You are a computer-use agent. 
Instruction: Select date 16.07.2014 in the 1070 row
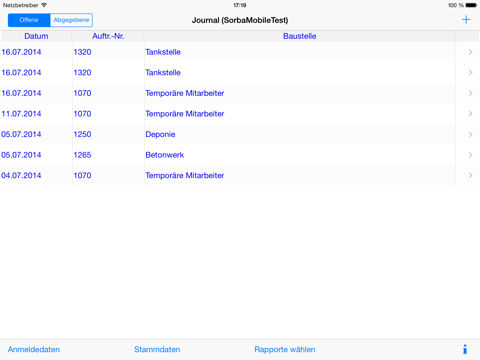(21, 93)
